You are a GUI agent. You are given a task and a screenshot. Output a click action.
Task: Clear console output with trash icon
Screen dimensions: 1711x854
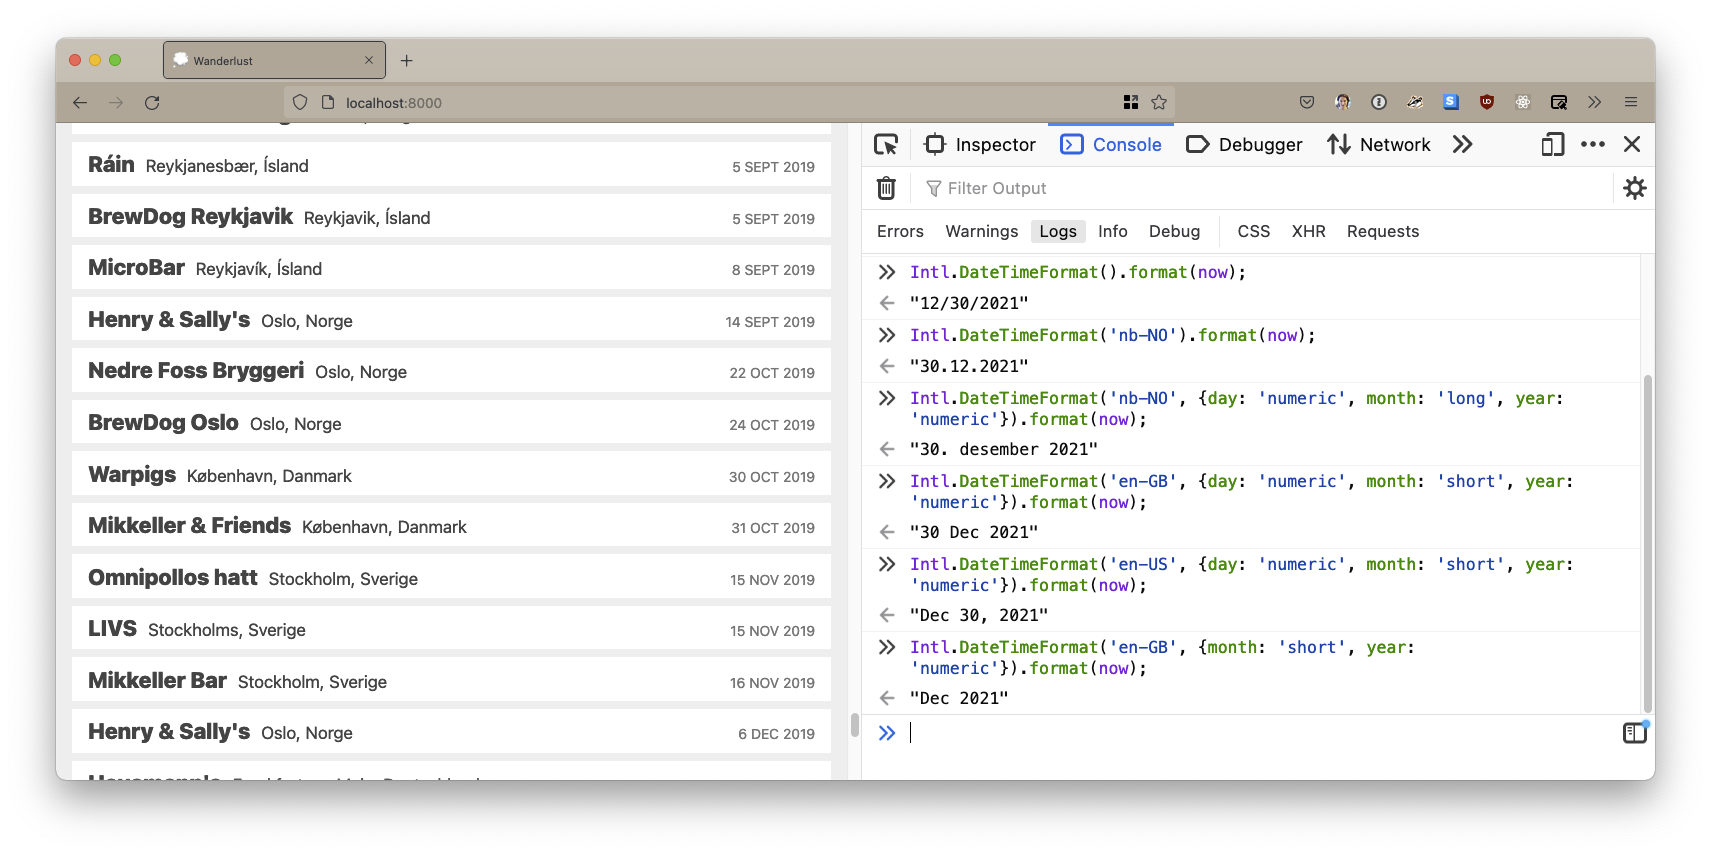point(886,188)
